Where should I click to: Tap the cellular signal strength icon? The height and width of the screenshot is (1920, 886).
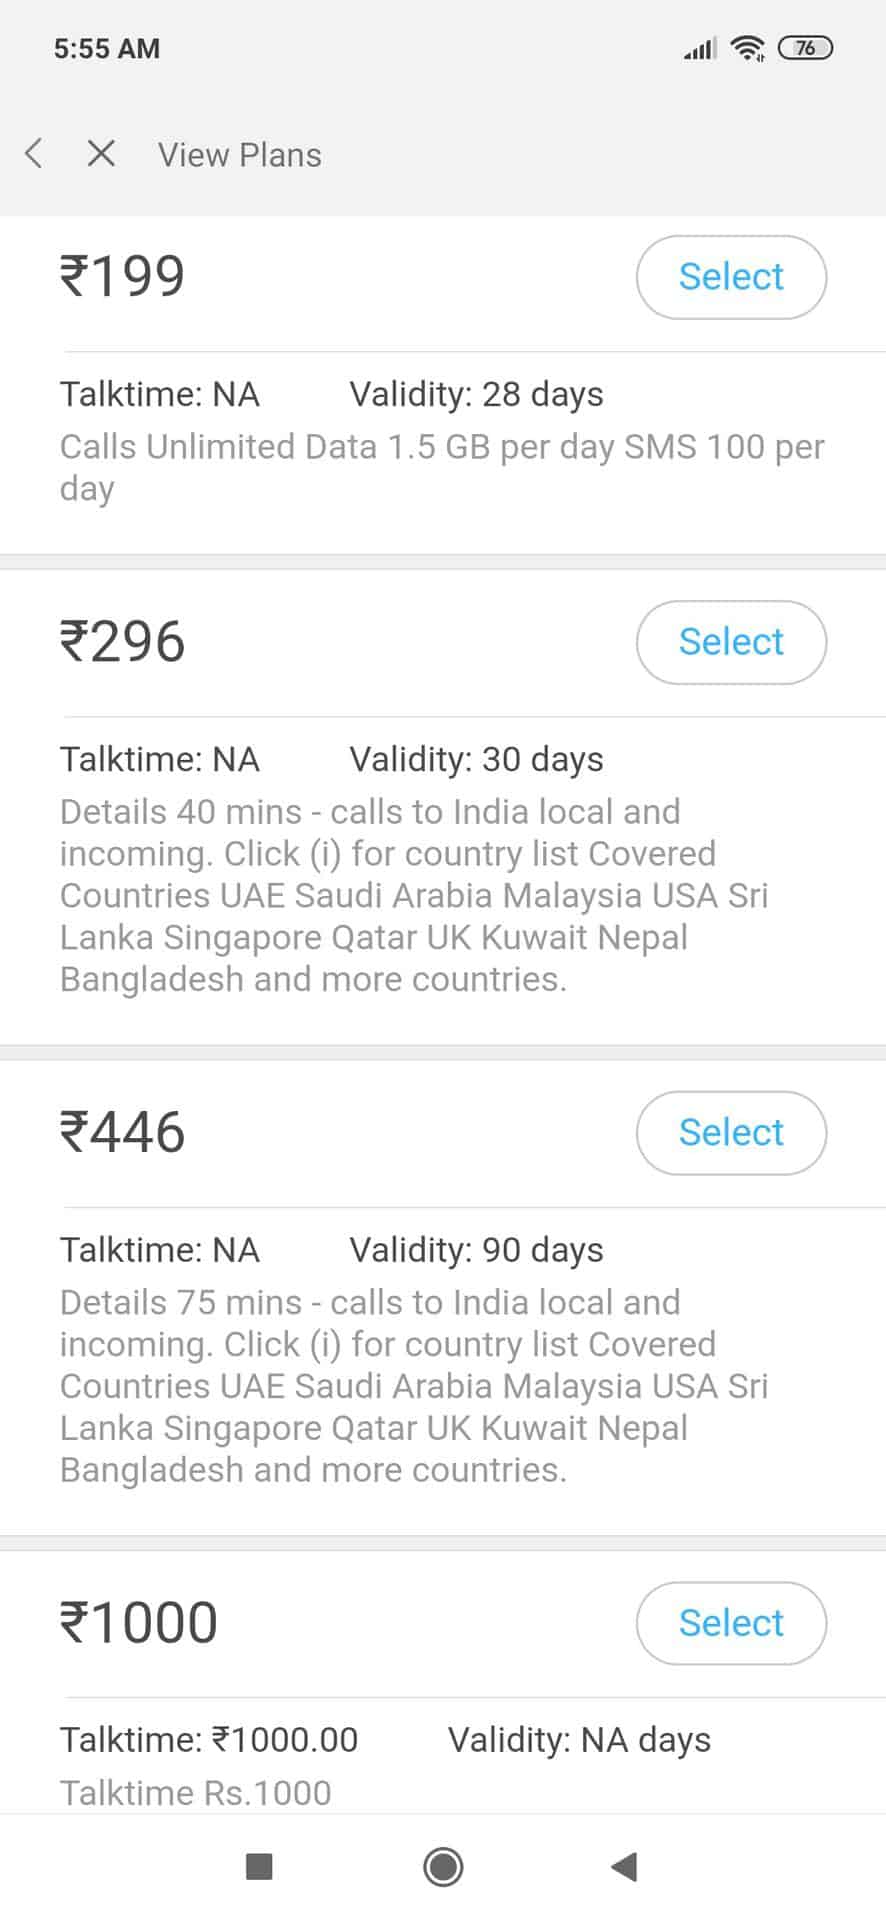click(x=699, y=48)
